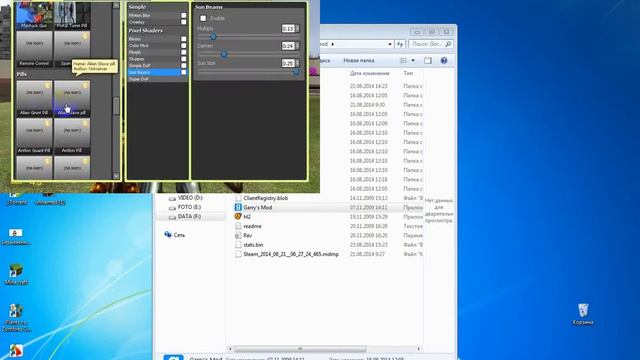Open Explorer help icon
This screenshot has height=360, width=640.
click(x=444, y=60)
